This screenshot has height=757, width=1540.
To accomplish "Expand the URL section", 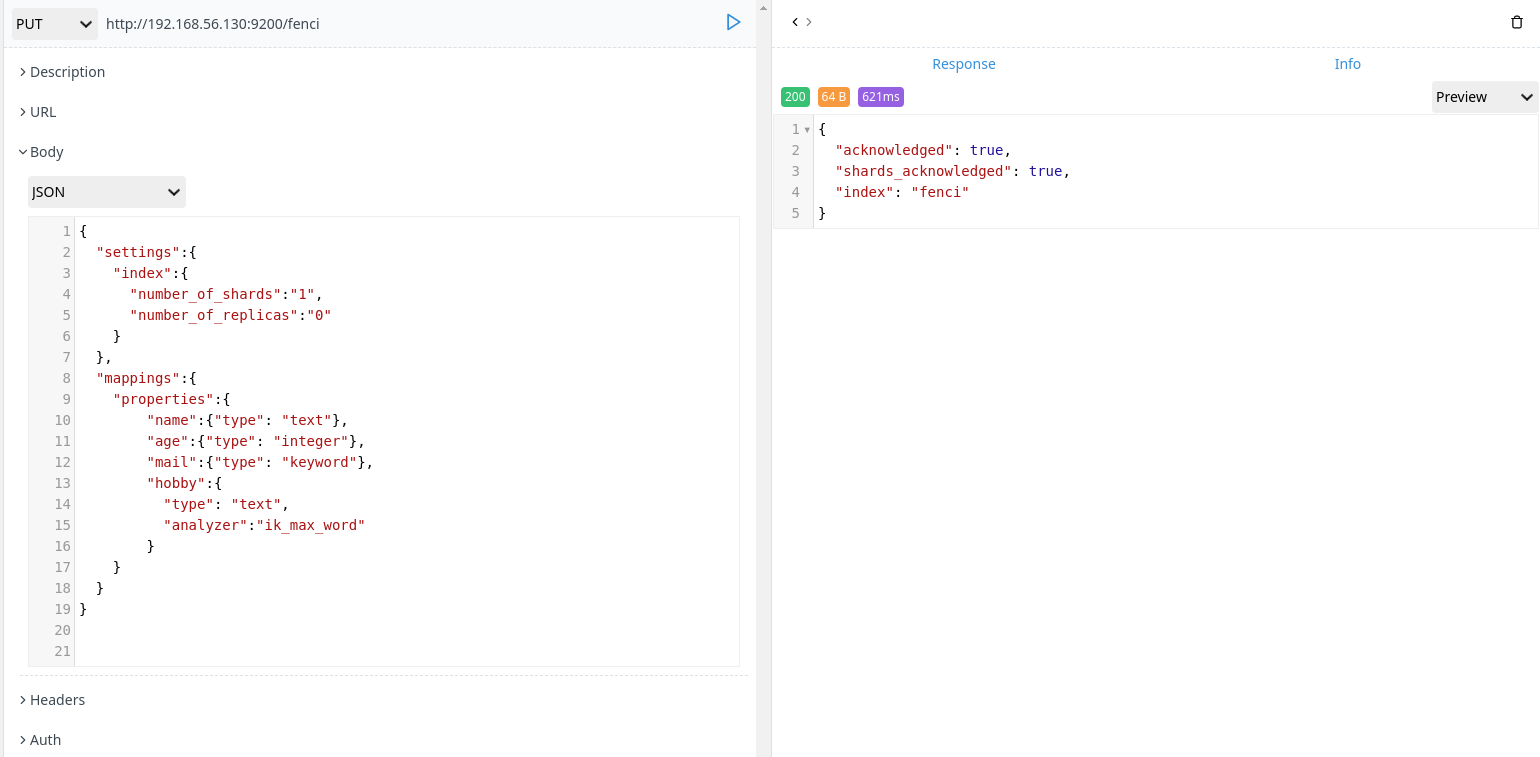I will [x=38, y=111].
